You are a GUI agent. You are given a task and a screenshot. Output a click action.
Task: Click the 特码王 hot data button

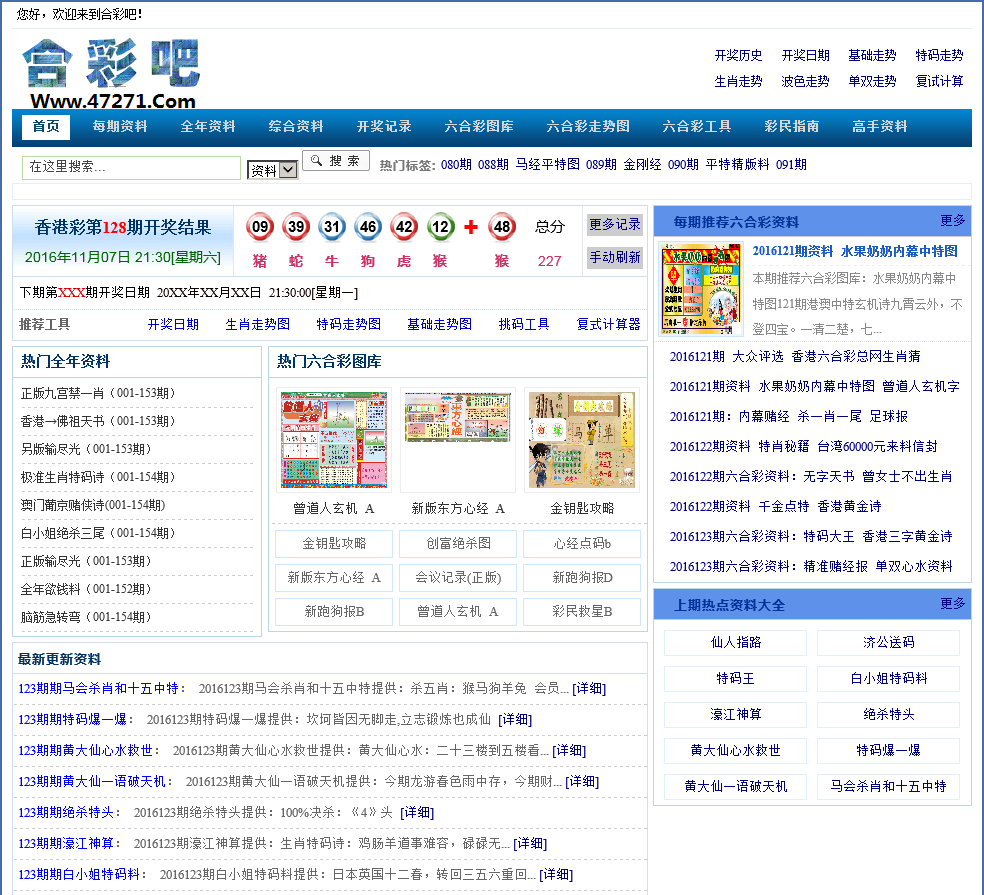[x=735, y=678]
